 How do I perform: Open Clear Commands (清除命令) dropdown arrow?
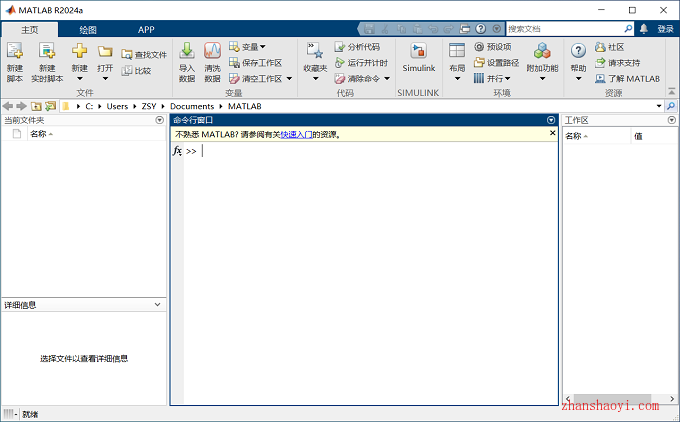pos(387,79)
